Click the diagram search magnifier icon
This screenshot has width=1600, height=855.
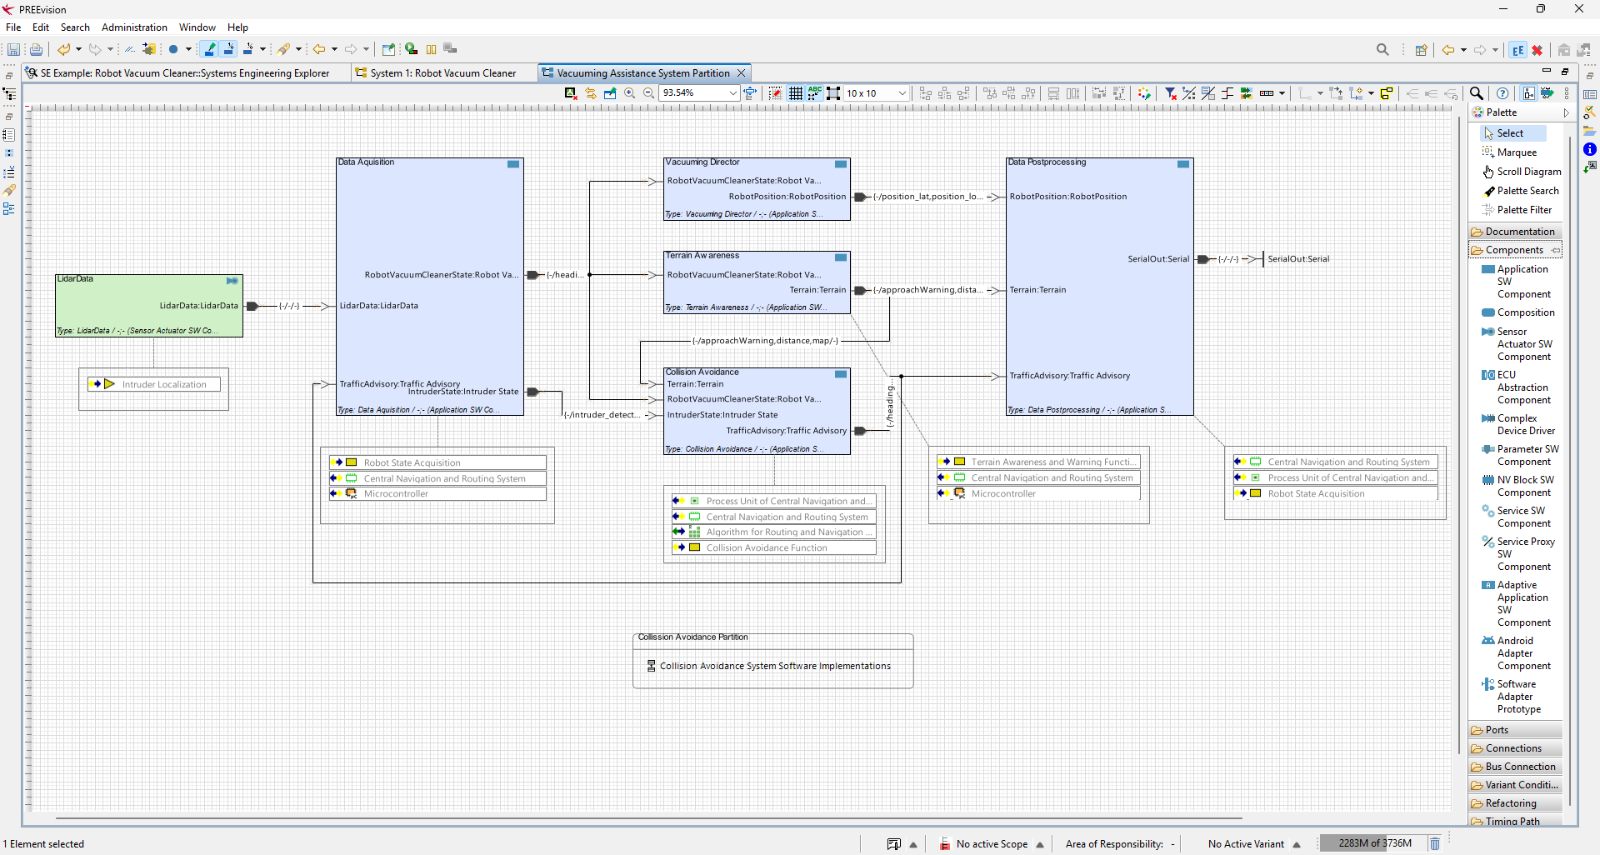pos(1476,93)
